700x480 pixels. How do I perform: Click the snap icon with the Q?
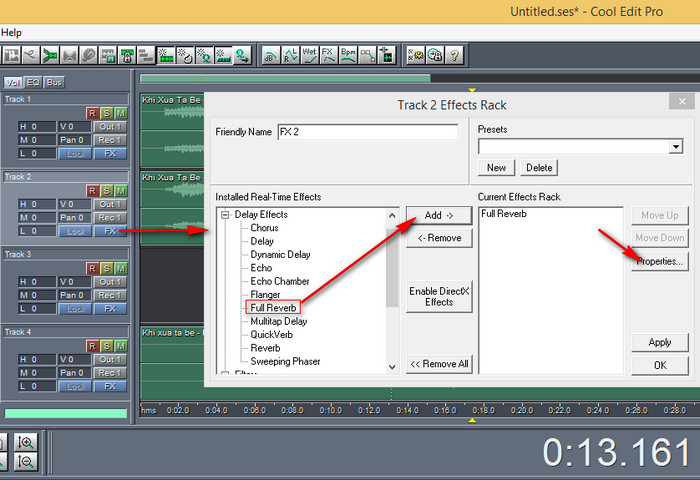(204, 56)
